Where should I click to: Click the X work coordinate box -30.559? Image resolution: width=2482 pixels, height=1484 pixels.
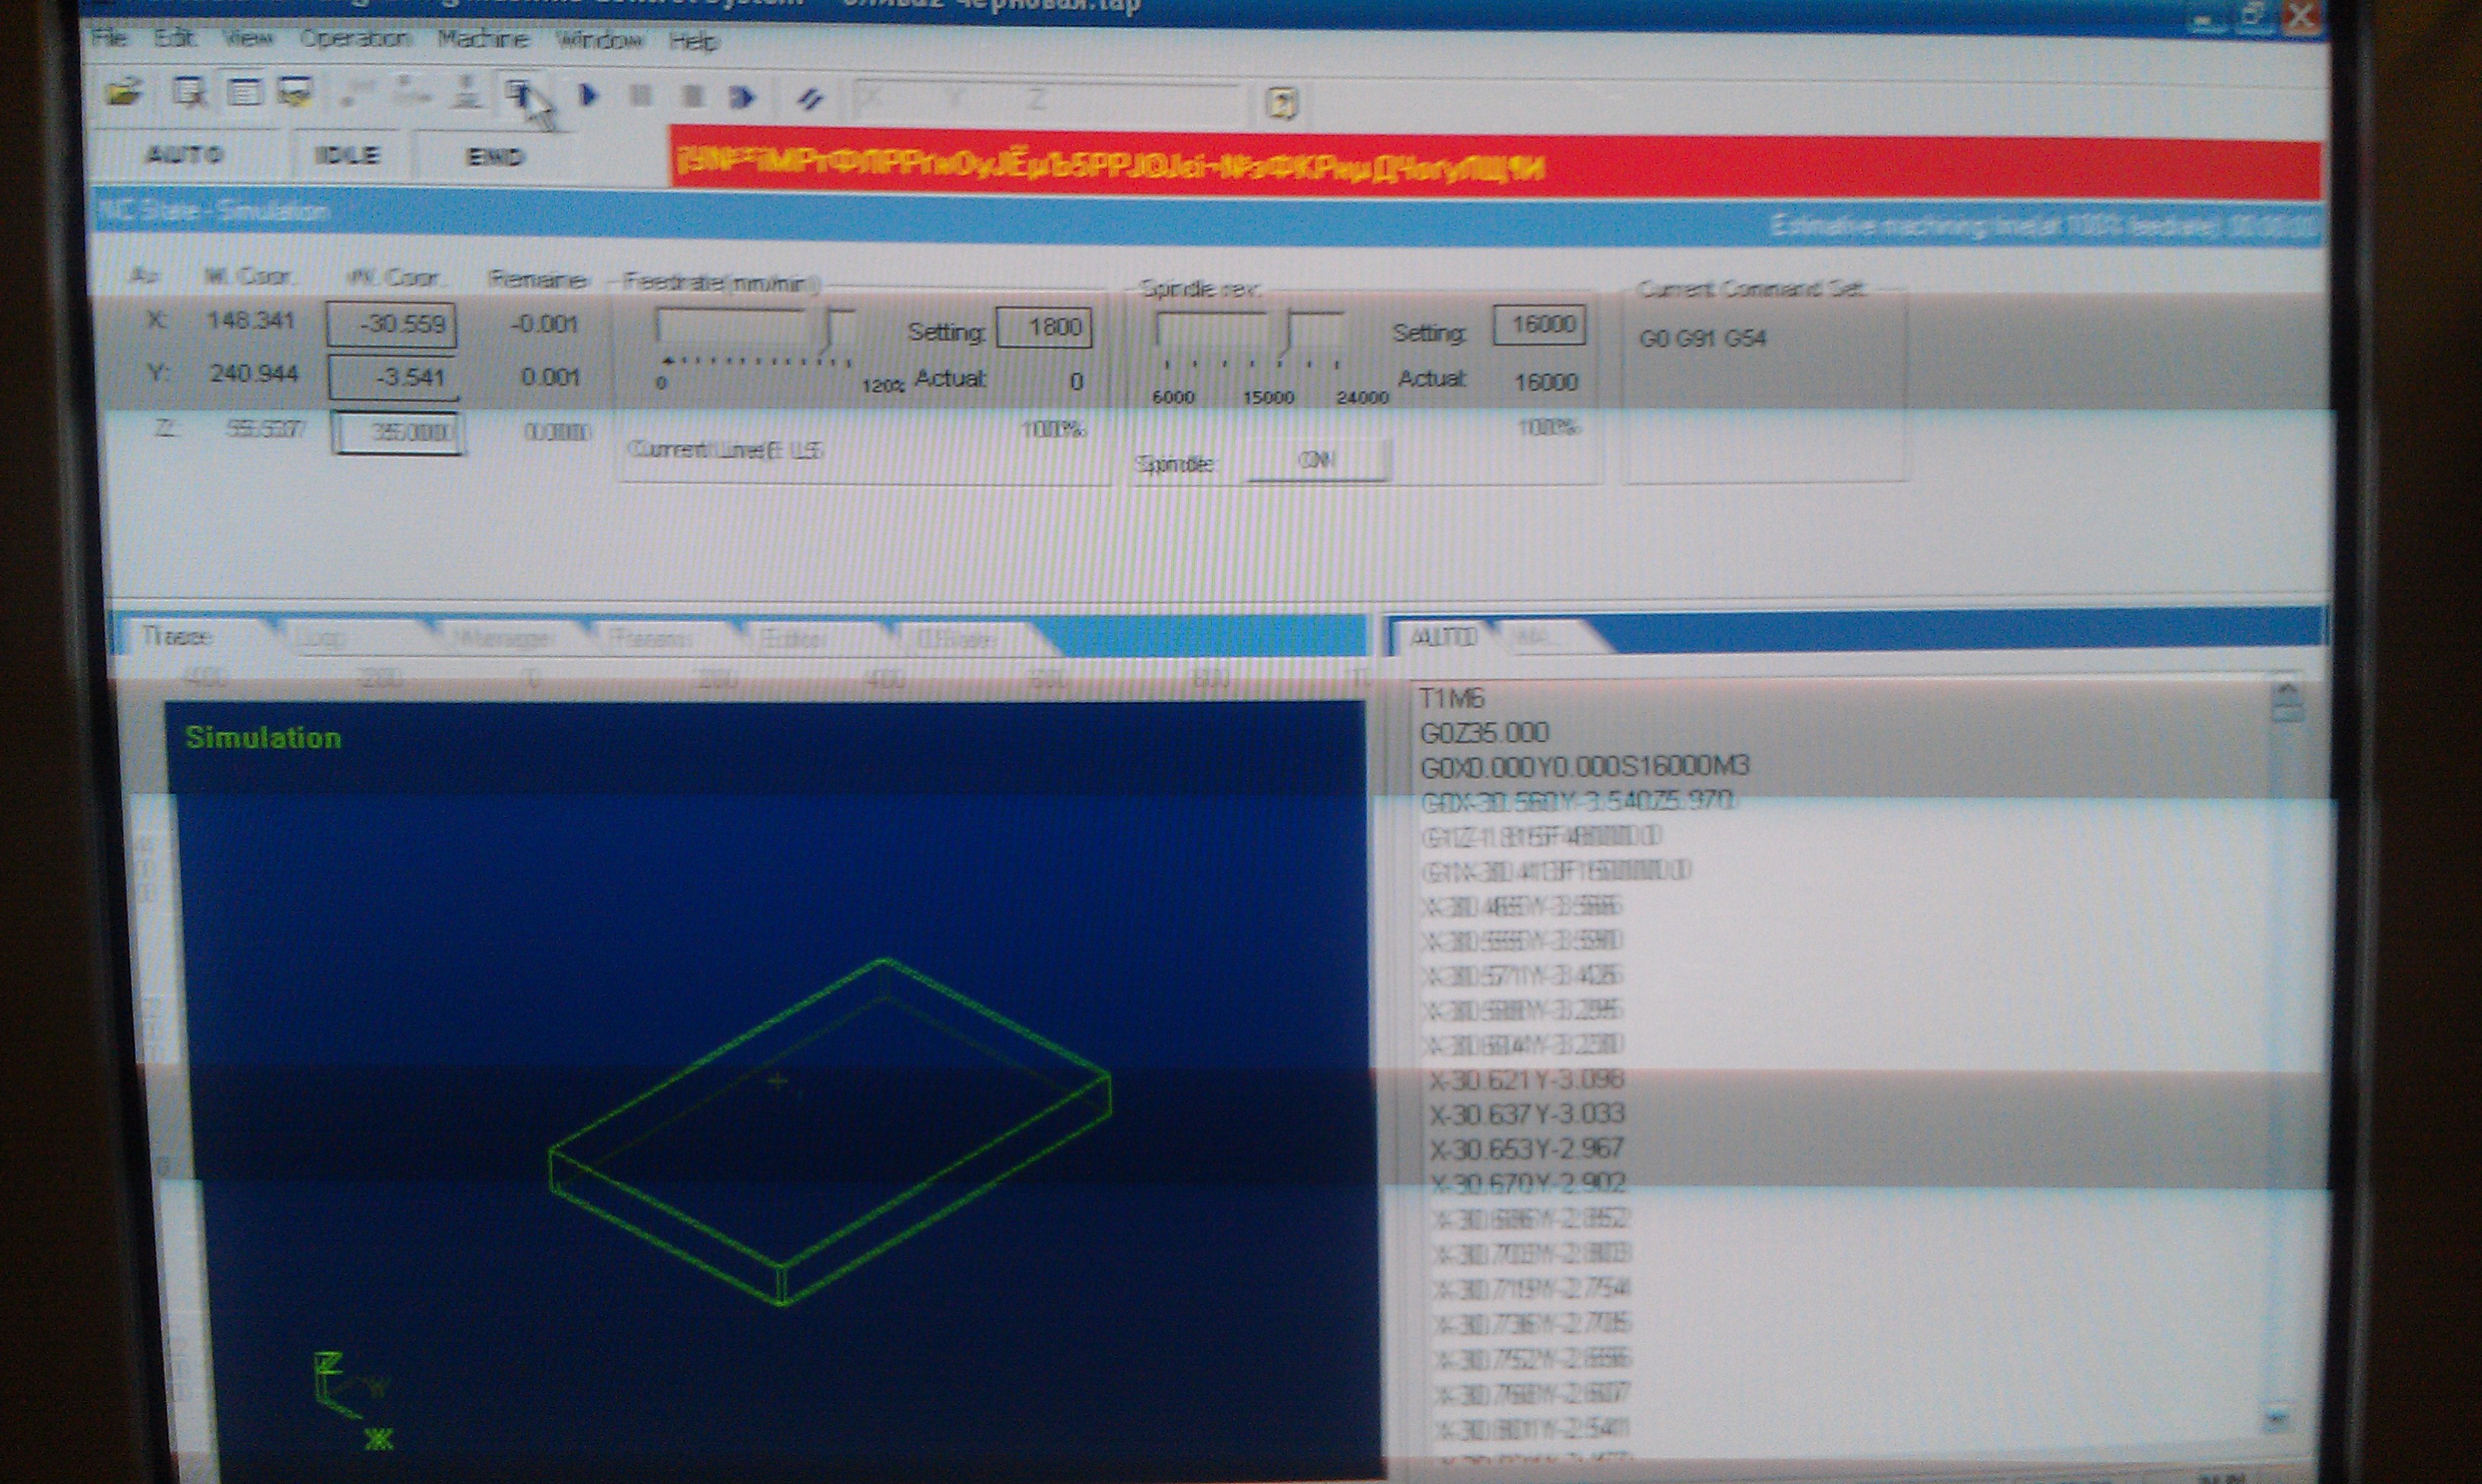(x=392, y=325)
